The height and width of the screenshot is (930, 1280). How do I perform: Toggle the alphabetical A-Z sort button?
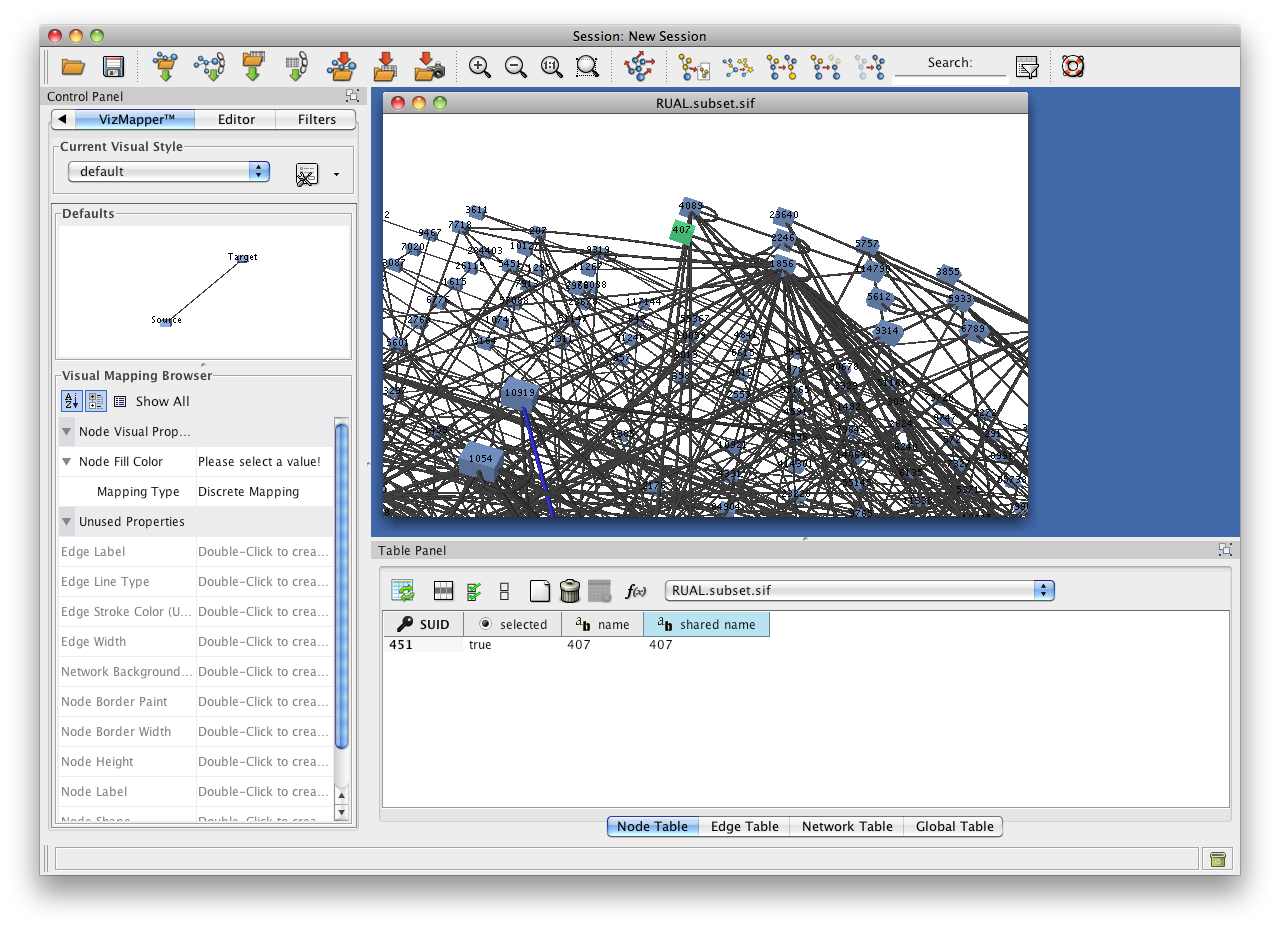pyautogui.click(x=72, y=401)
